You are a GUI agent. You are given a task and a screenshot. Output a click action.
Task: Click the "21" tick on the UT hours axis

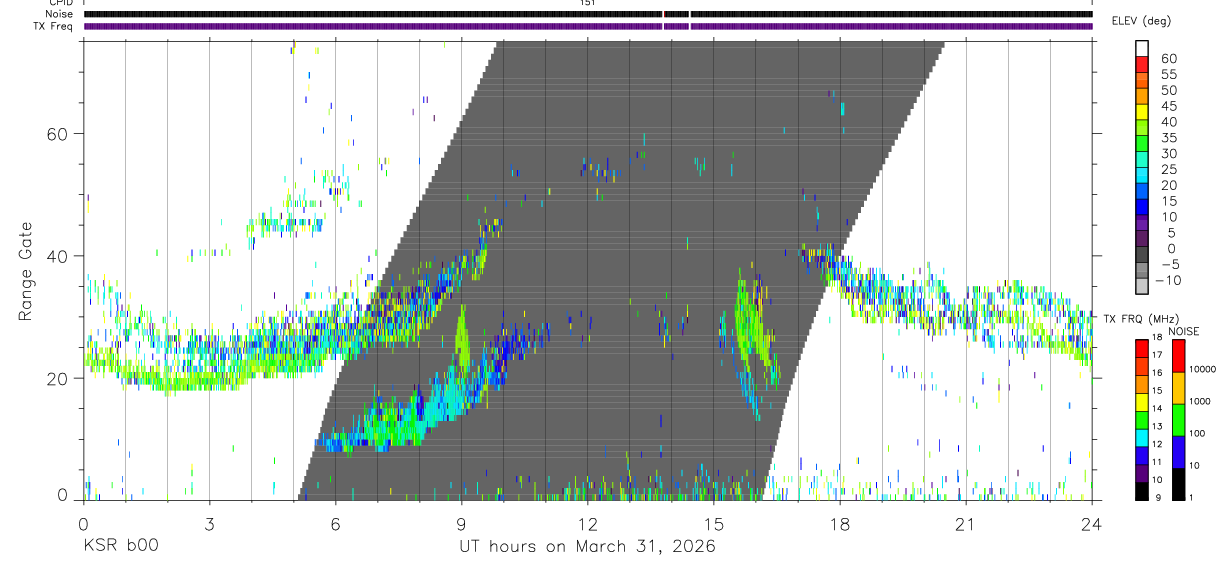966,524
